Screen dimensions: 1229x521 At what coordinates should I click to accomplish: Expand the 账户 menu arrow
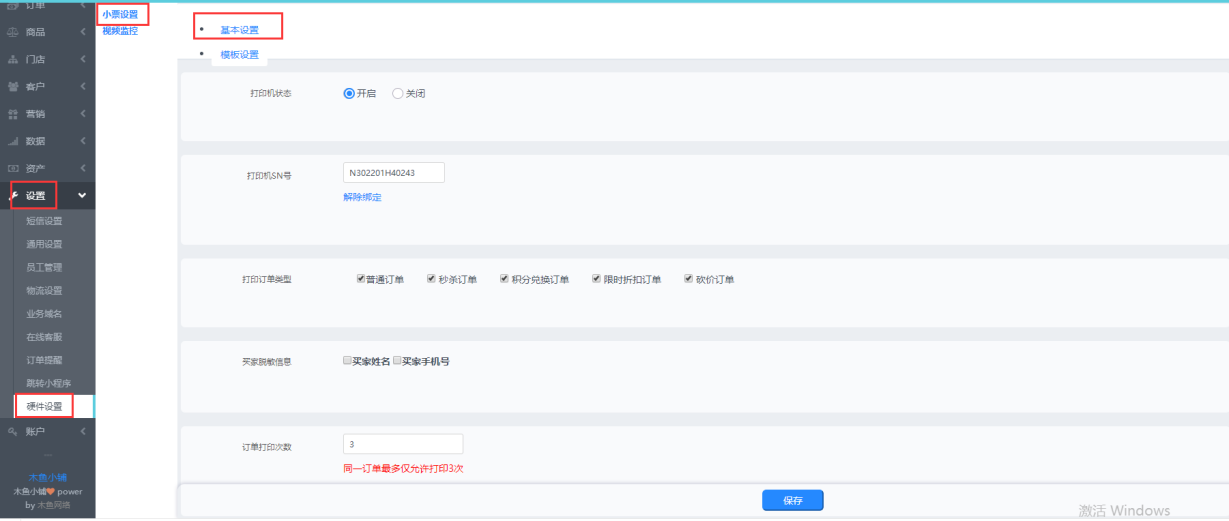[x=82, y=431]
